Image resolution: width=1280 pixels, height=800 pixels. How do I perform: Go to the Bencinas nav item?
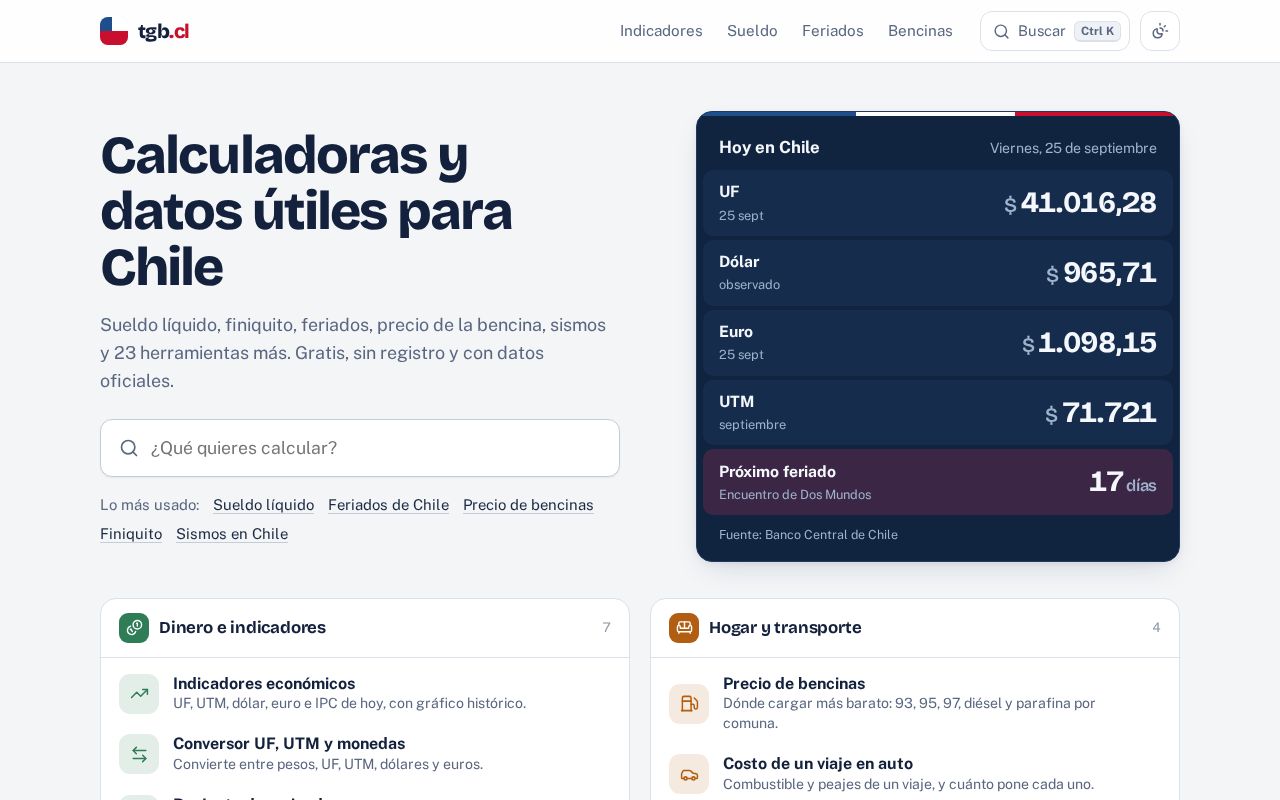(x=920, y=31)
